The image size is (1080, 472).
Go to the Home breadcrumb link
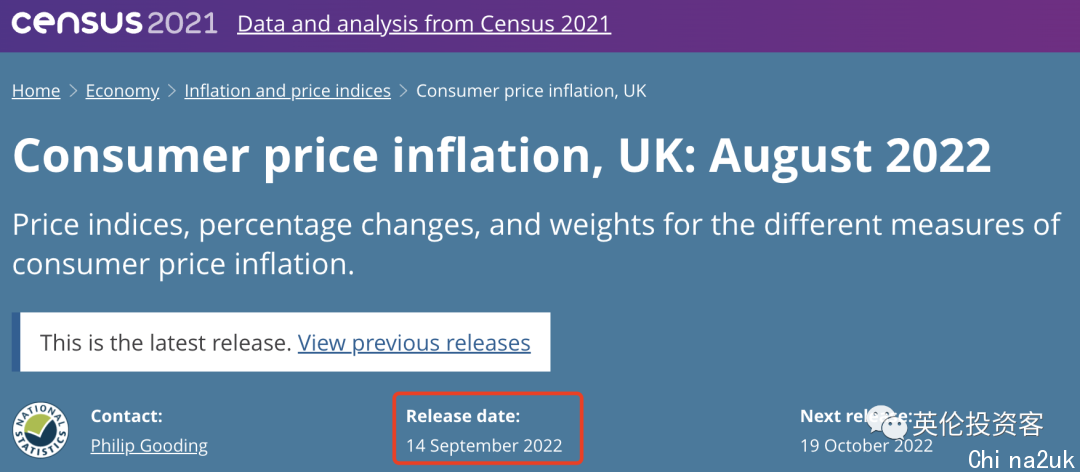tap(36, 91)
